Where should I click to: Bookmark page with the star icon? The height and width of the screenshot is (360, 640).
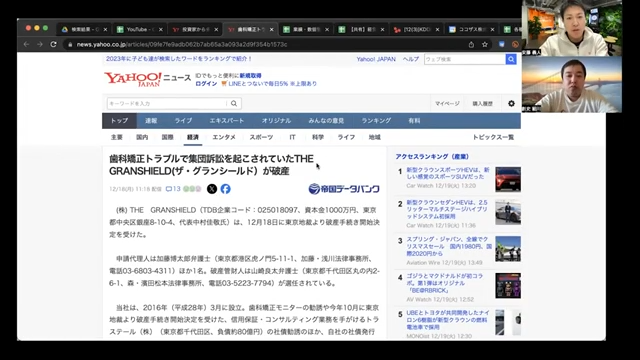click(x=485, y=44)
